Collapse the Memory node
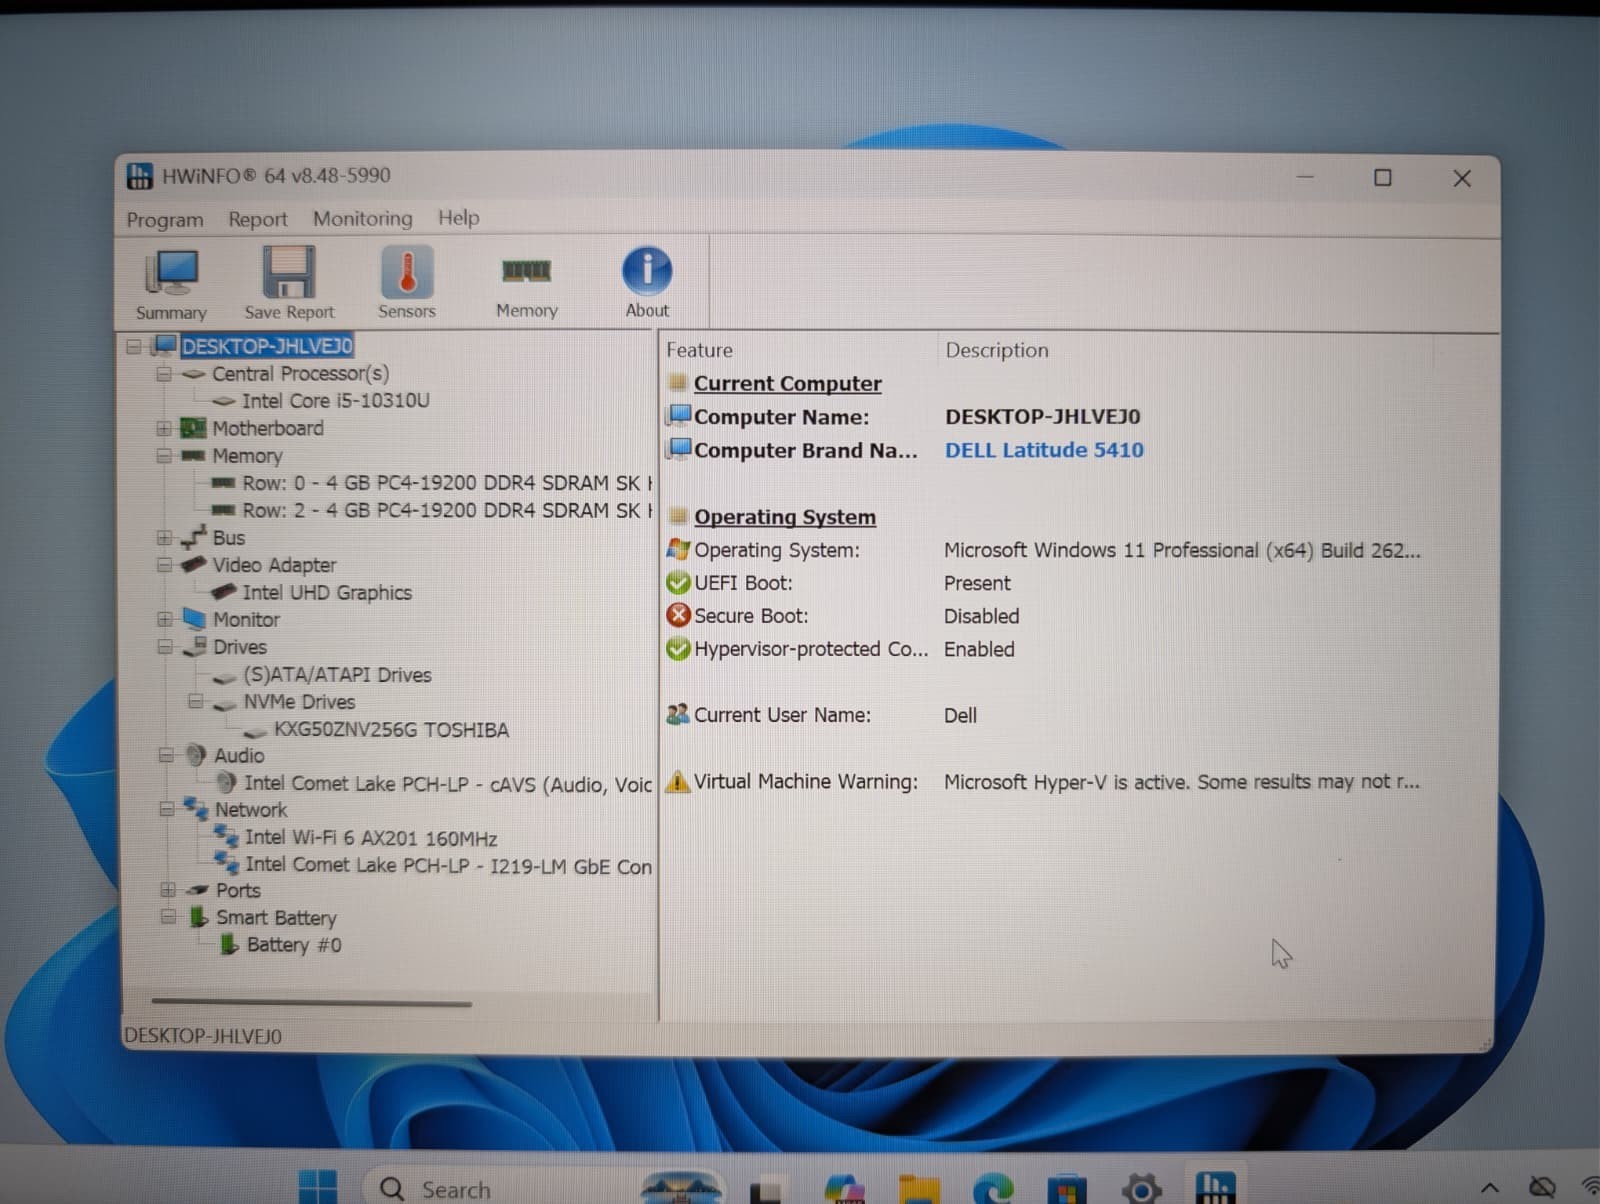The image size is (1600, 1204). pyautogui.click(x=164, y=455)
